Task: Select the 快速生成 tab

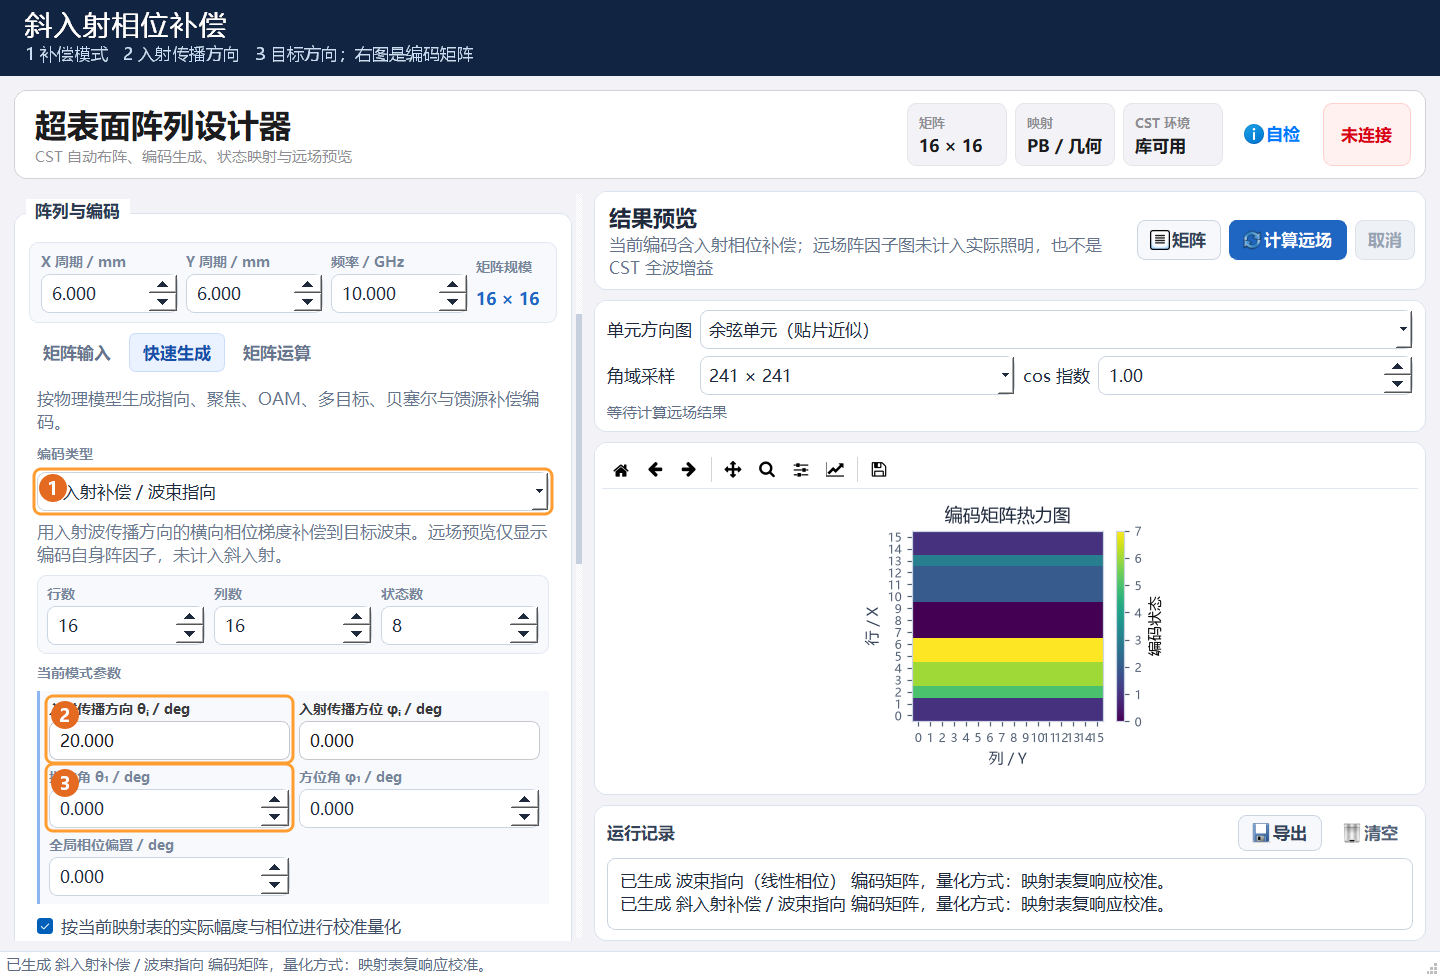Action: click(x=177, y=353)
